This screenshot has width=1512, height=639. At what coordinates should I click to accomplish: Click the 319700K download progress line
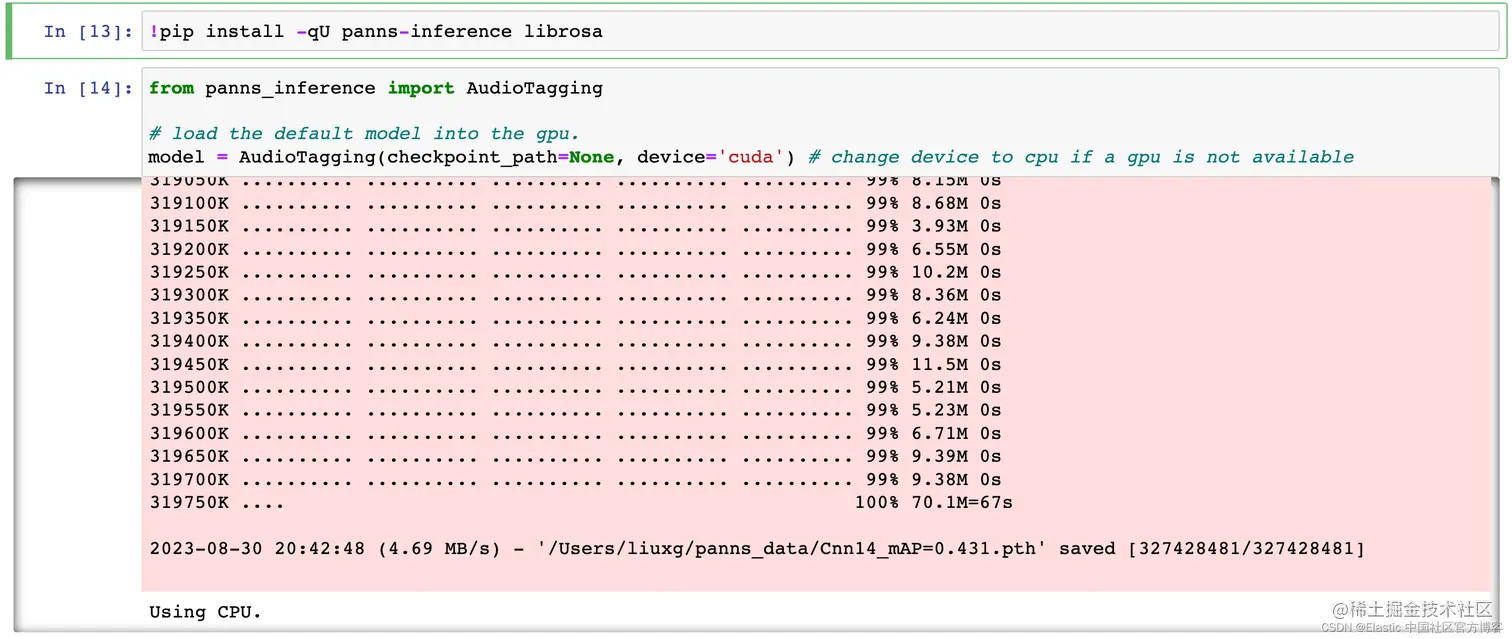[x=575, y=479]
